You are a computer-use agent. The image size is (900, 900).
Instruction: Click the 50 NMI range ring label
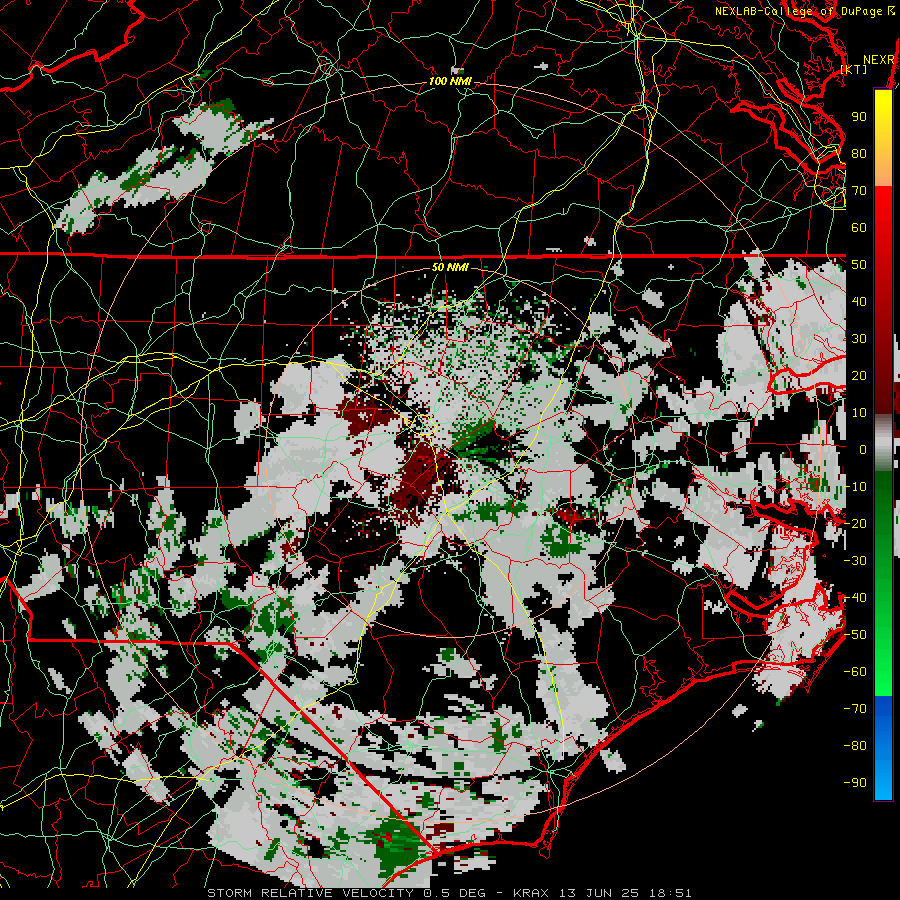coord(450,267)
